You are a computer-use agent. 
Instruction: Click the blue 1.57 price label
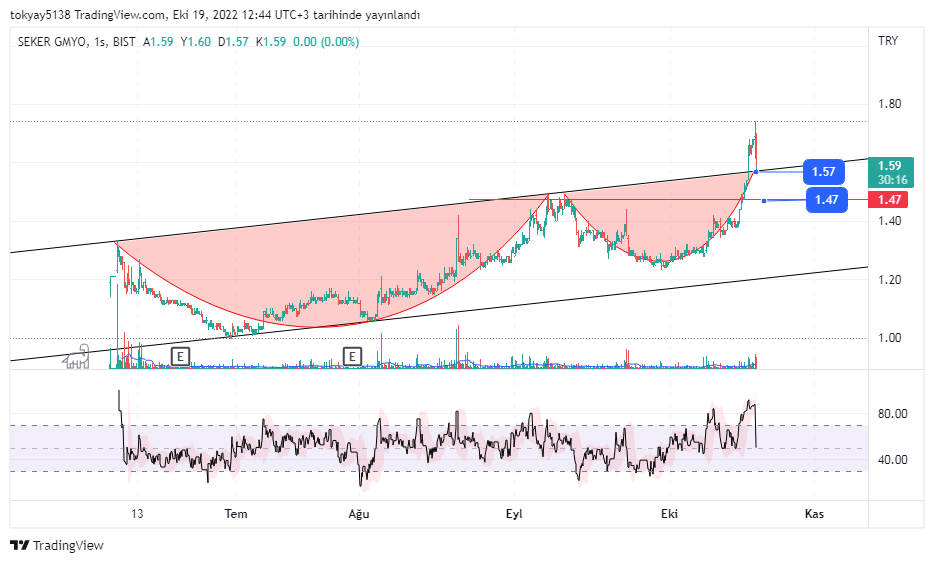pos(824,172)
